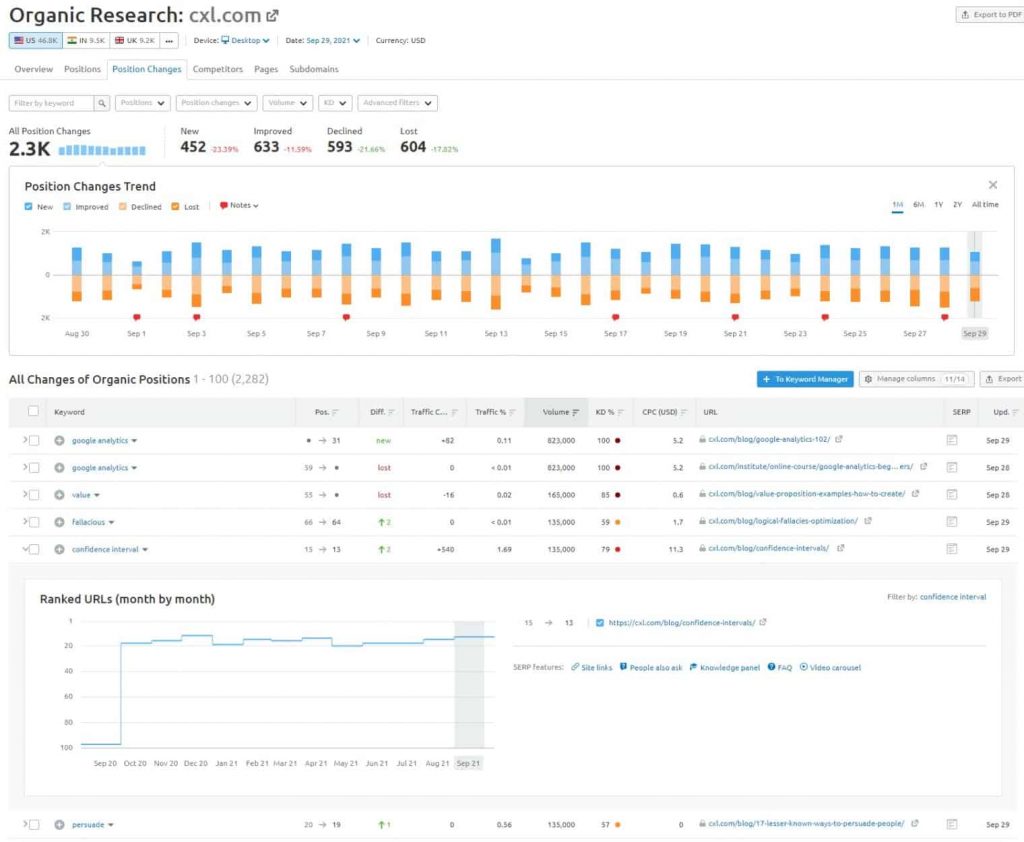Open SERP snapshot for fallacious row
Screen dimensions: 1024x842
tap(952, 522)
